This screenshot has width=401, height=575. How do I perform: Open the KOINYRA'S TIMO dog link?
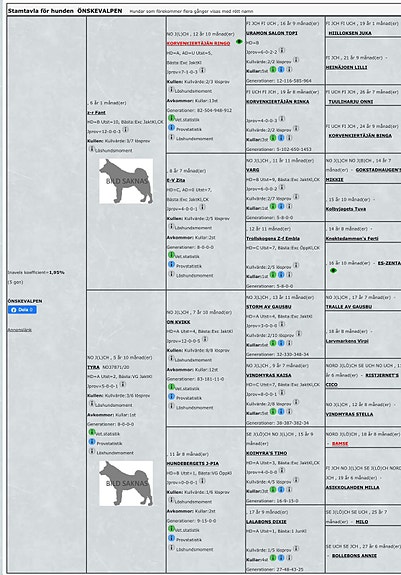pyautogui.click(x=266, y=453)
